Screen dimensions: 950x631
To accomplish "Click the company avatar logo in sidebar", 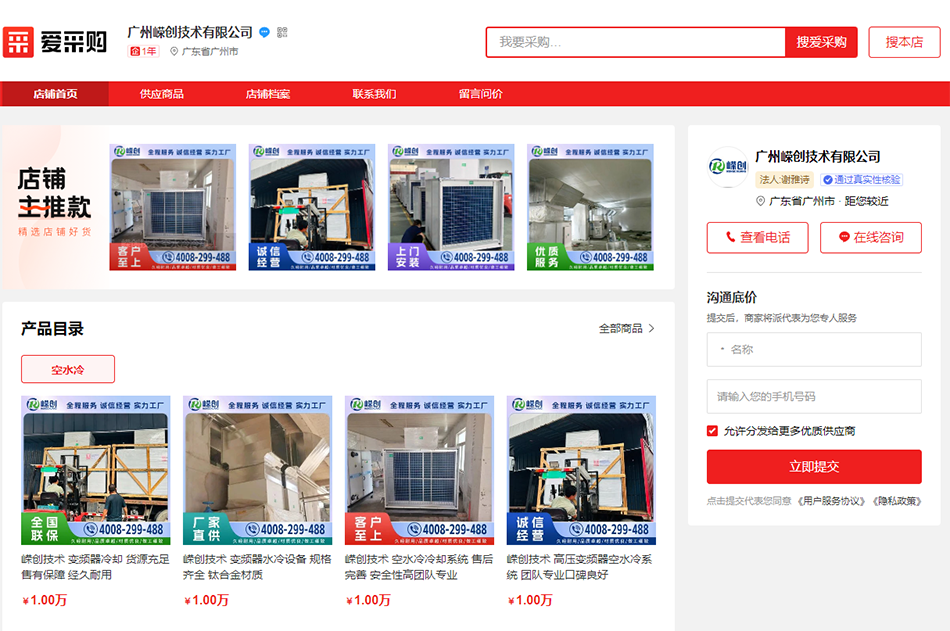I will click(x=728, y=166).
